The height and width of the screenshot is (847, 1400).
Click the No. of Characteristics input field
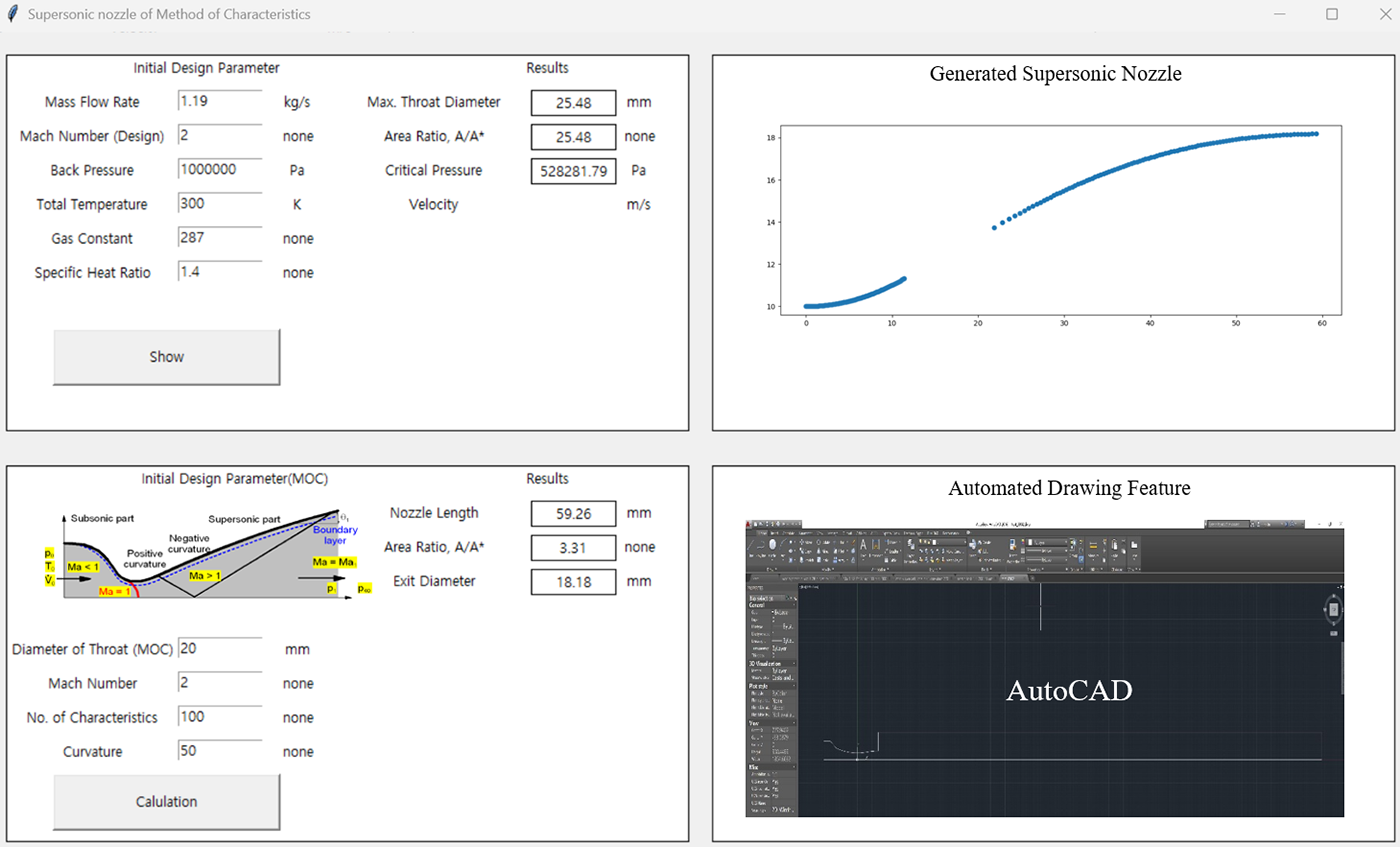pos(220,717)
